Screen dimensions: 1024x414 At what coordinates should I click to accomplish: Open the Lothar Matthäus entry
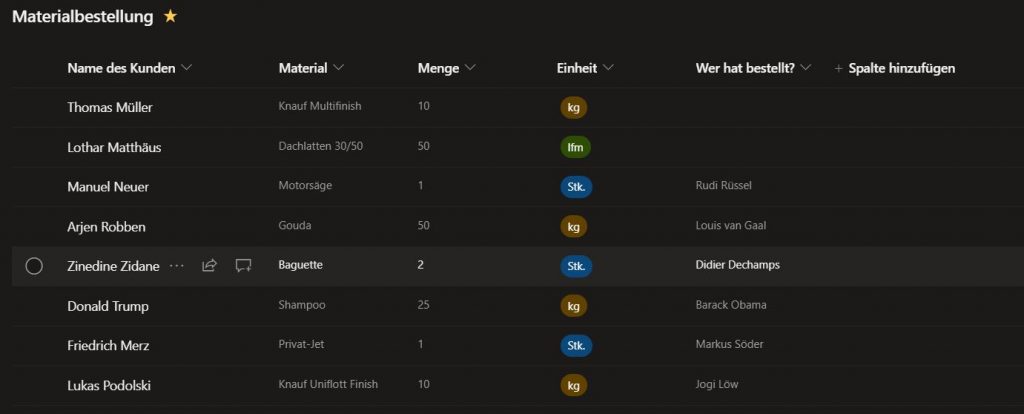coord(114,147)
